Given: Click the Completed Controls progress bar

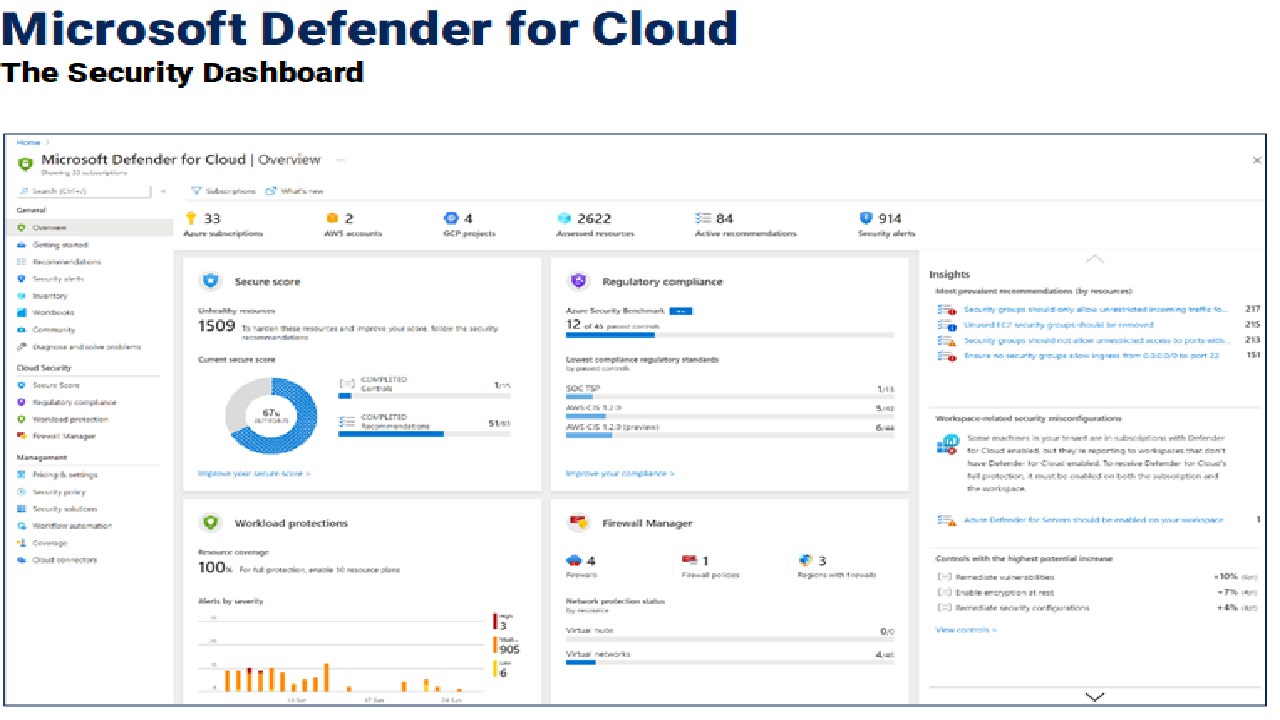Looking at the screenshot, I should pyautogui.click(x=424, y=395).
